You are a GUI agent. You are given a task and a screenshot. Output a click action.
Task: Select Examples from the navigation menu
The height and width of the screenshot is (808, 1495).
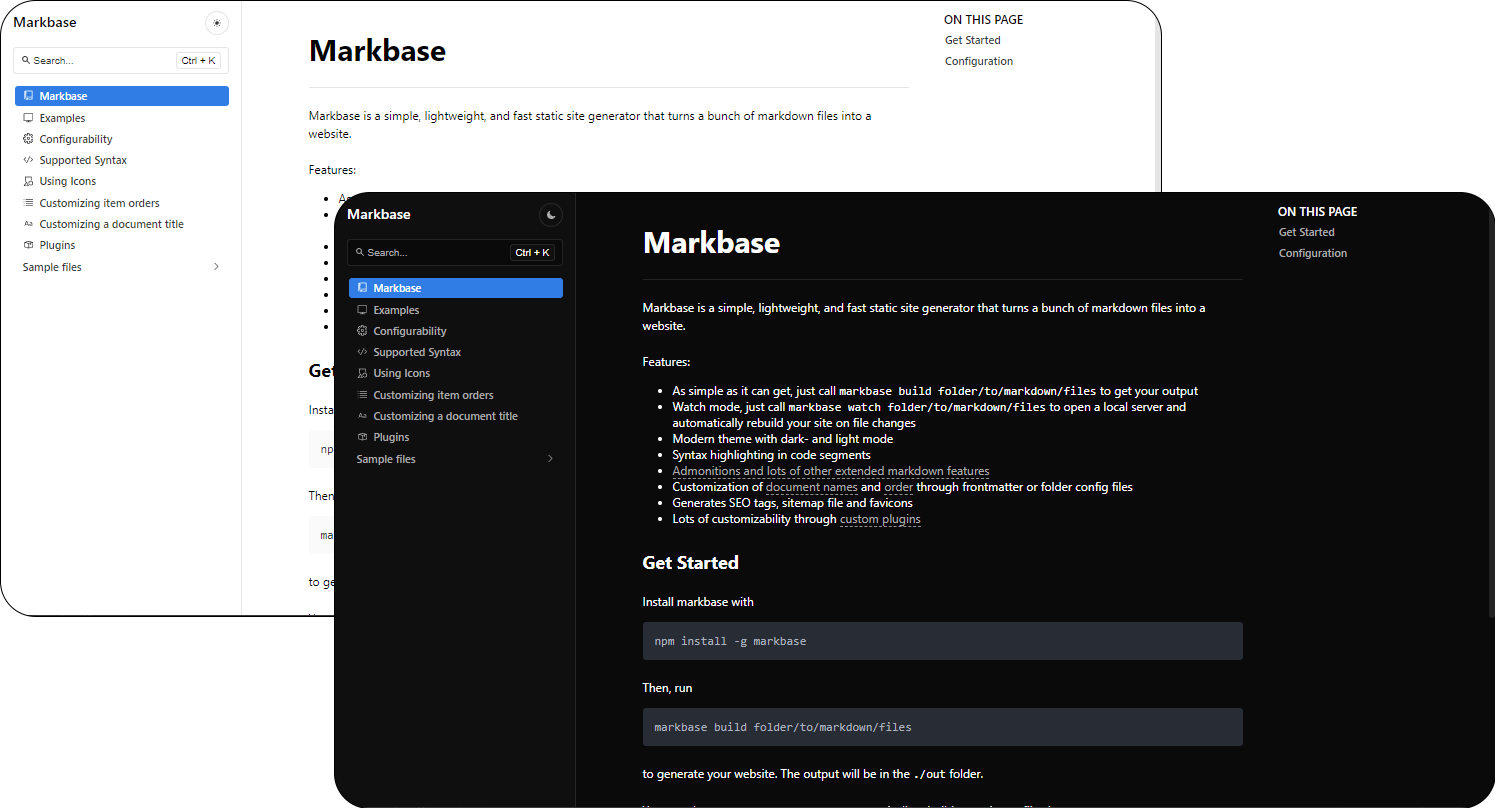pyautogui.click(x=396, y=309)
